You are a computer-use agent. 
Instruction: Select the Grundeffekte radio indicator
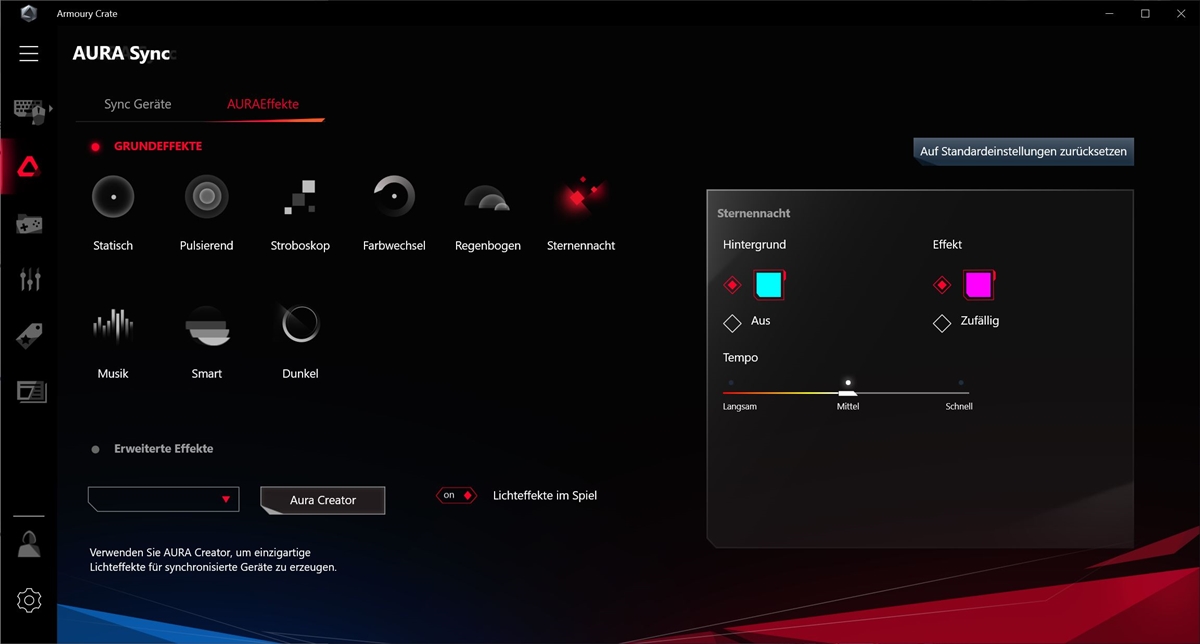[x=96, y=147]
